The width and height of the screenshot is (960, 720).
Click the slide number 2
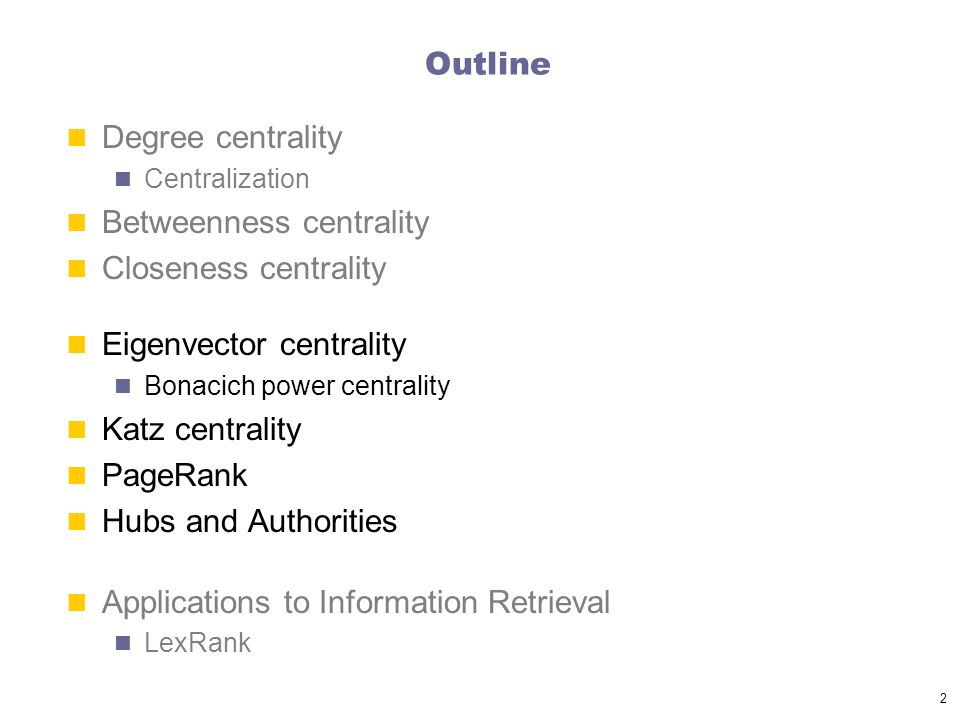coord(943,699)
